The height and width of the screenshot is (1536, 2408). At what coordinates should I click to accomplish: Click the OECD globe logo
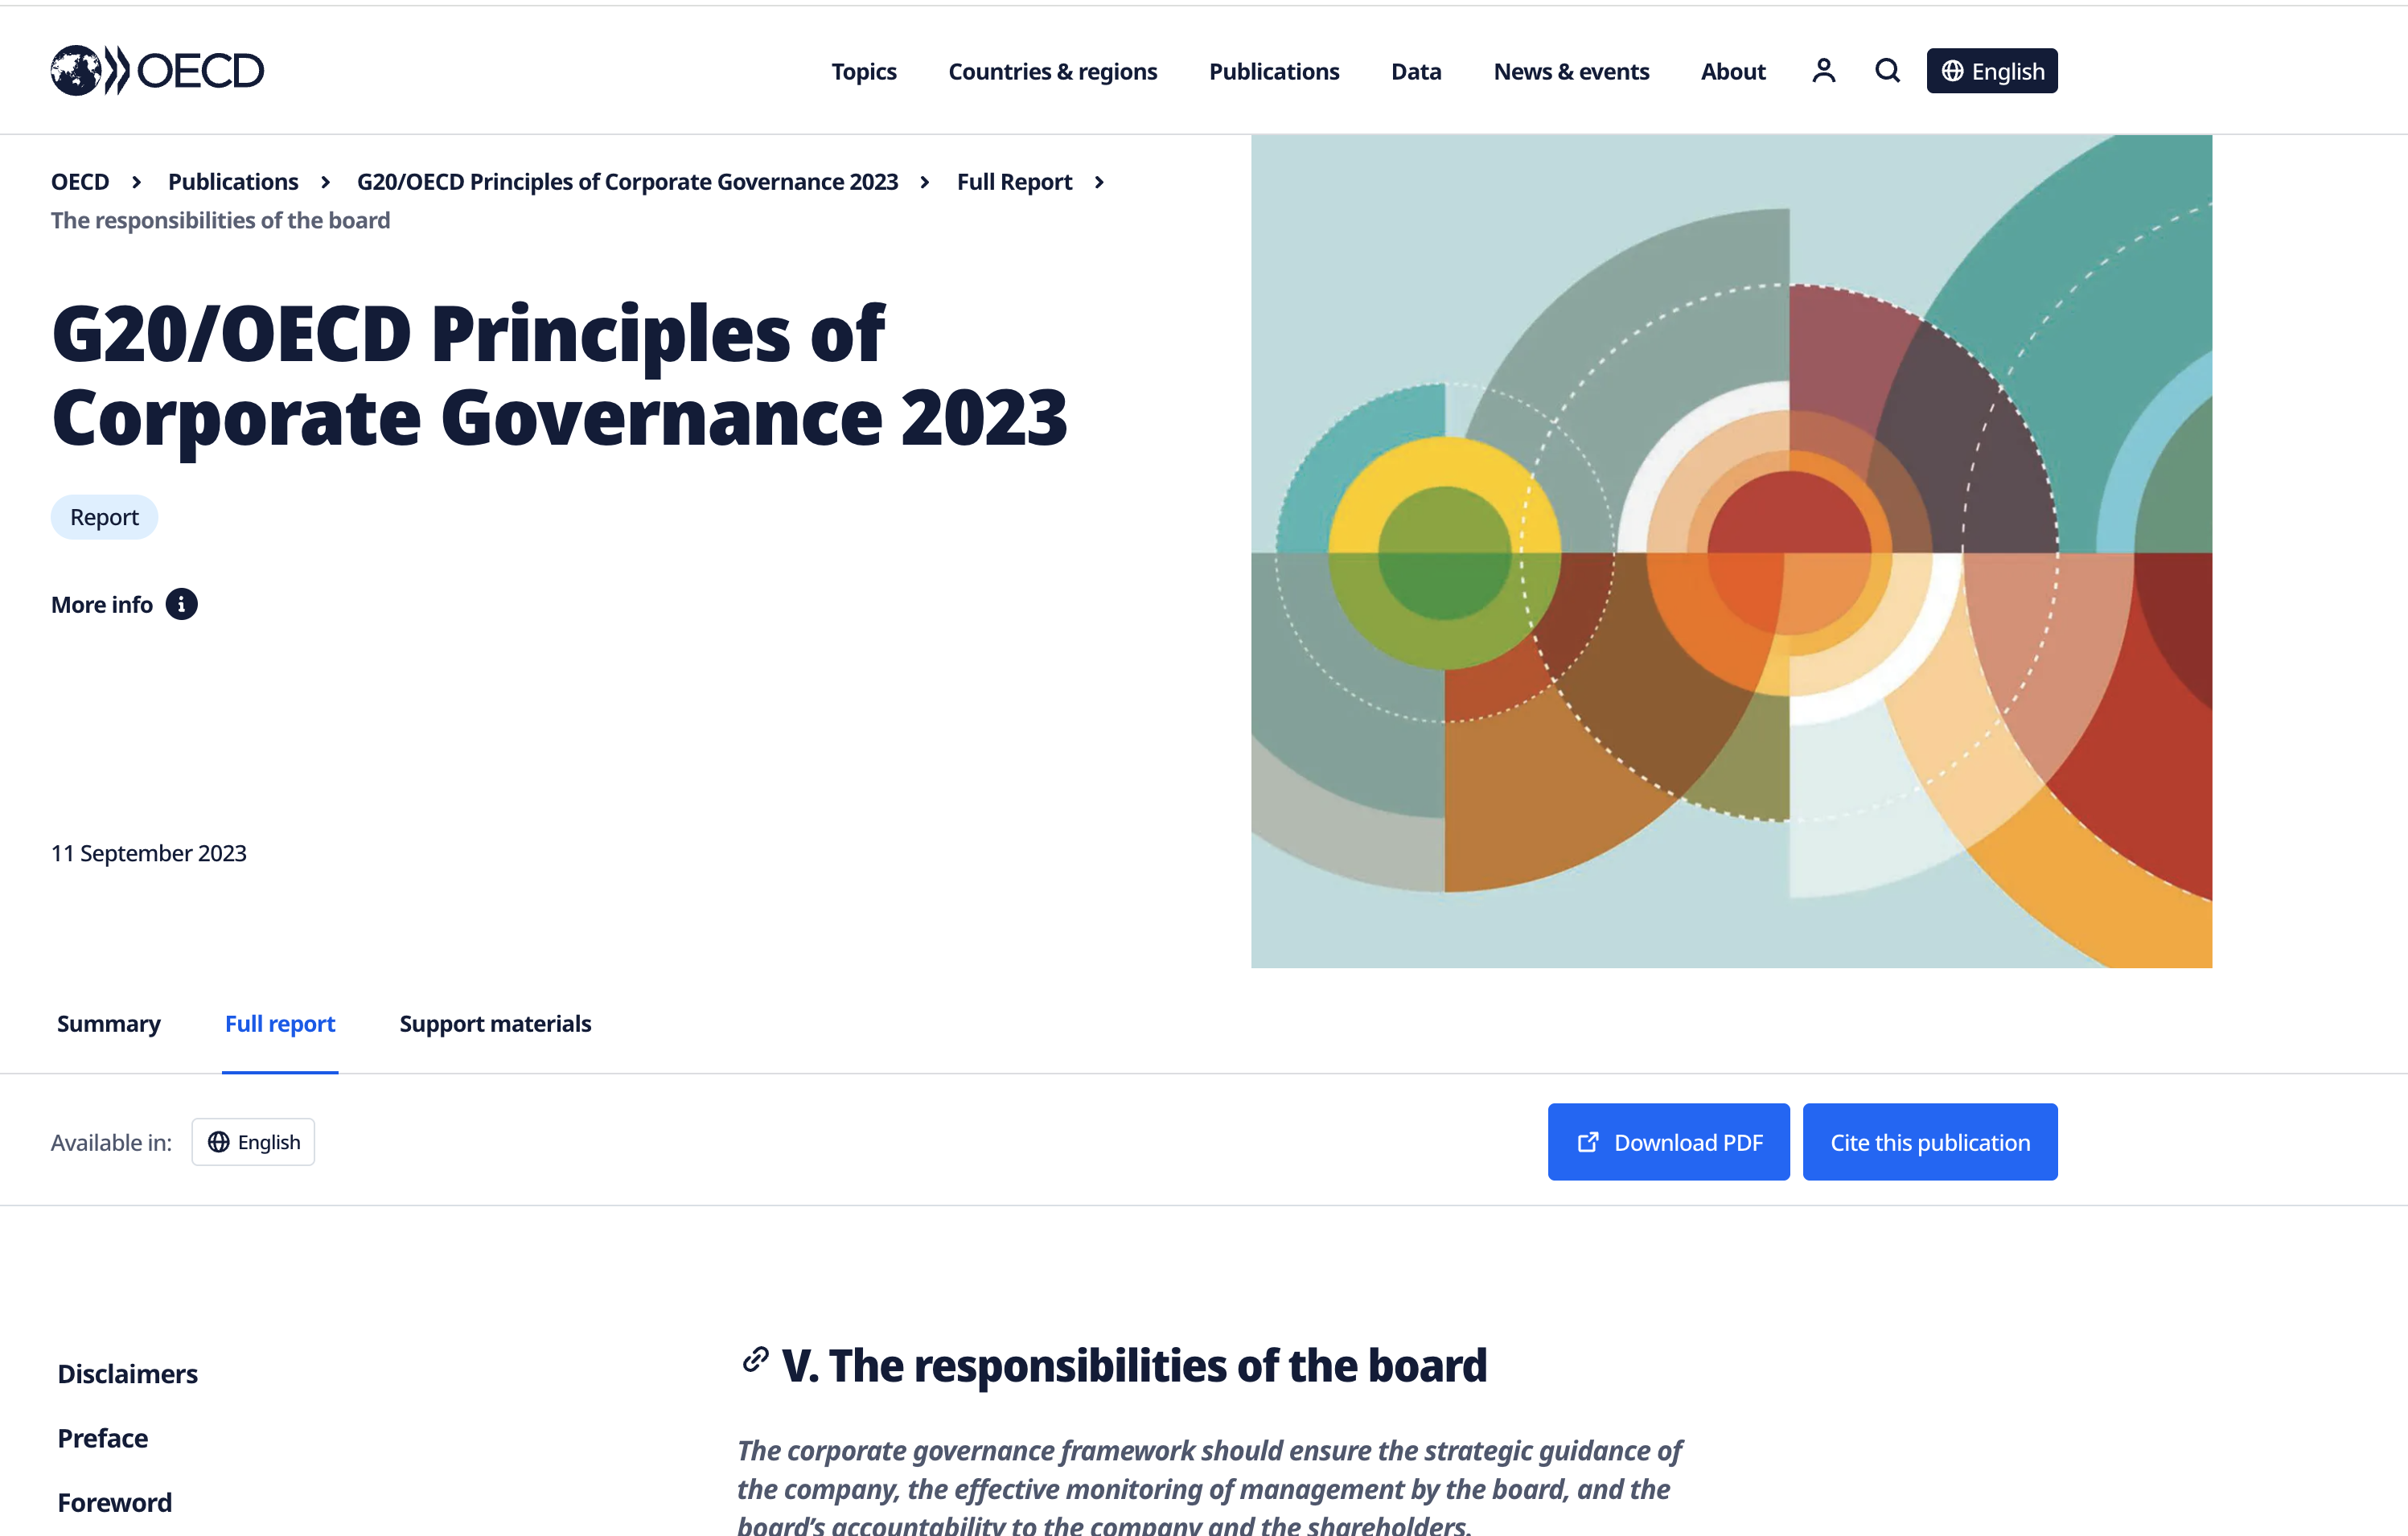[157, 70]
